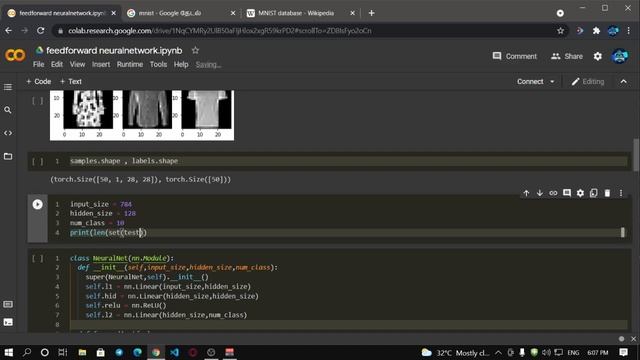Open the View menu
640x360 pixels.
click(77, 64)
